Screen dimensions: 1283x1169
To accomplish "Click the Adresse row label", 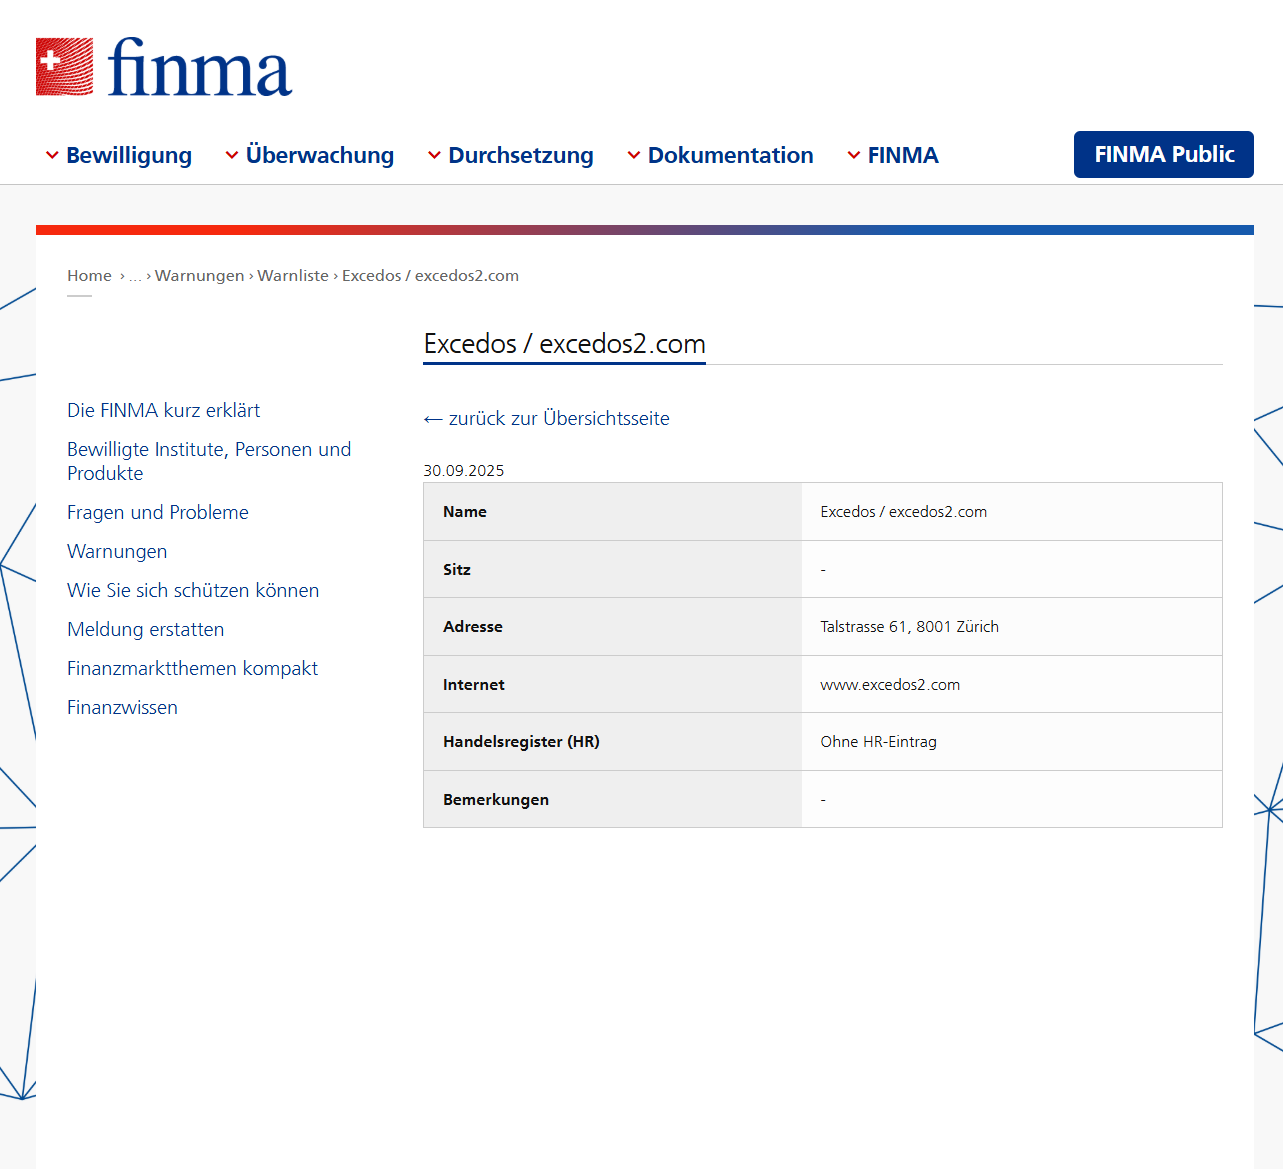I will pyautogui.click(x=473, y=627).
